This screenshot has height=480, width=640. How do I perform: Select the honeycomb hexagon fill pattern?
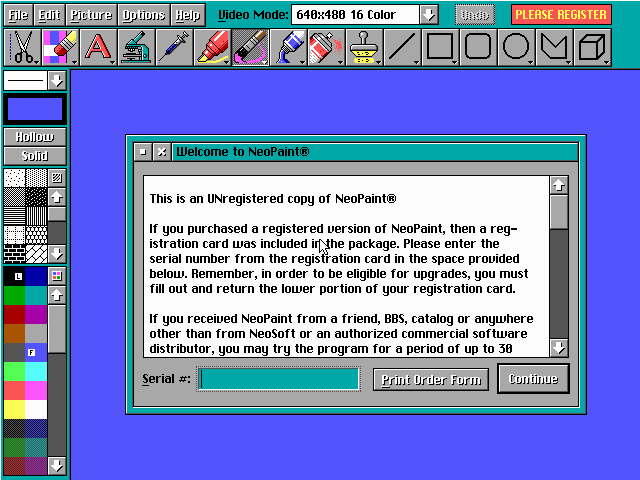[36, 235]
